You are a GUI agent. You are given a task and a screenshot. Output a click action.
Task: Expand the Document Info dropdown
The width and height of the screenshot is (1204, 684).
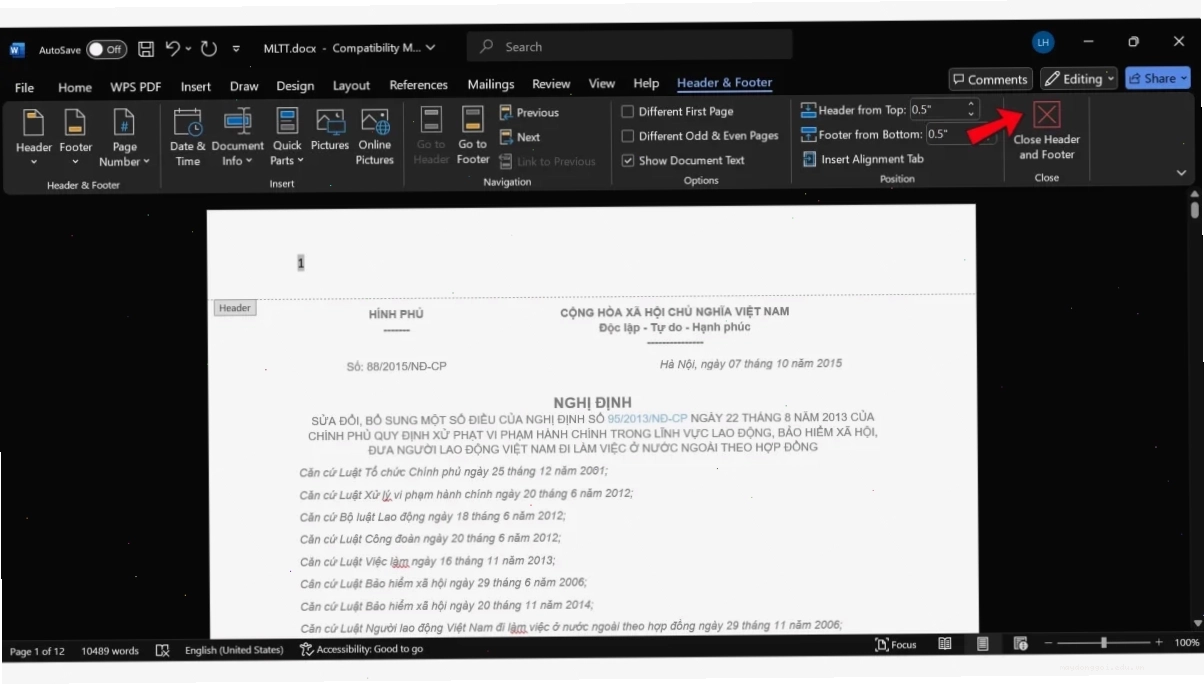click(x=237, y=137)
